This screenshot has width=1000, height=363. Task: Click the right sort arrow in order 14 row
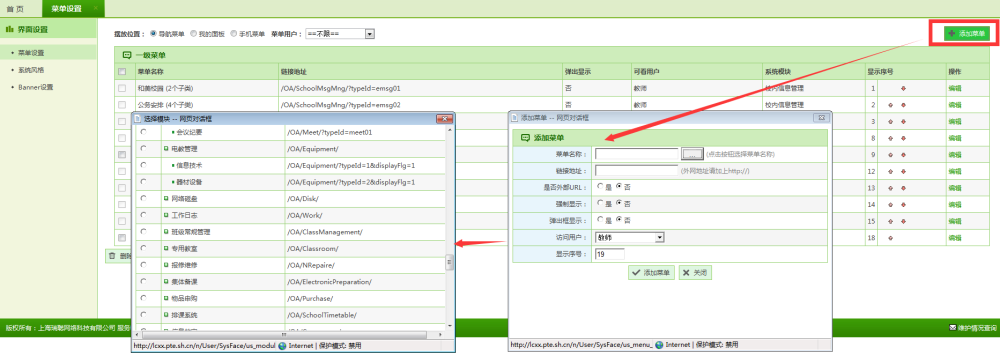pos(903,204)
